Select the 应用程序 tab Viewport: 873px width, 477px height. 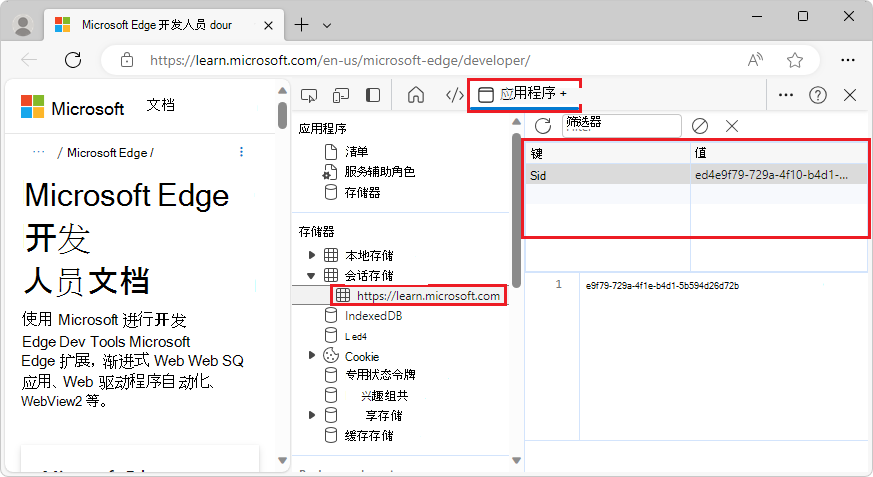(524, 94)
